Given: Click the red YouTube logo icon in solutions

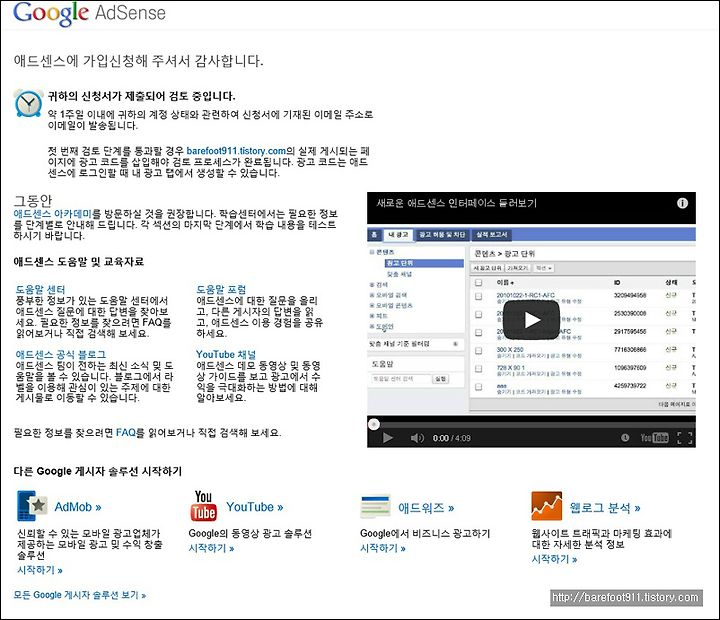Looking at the screenshot, I should [x=203, y=506].
